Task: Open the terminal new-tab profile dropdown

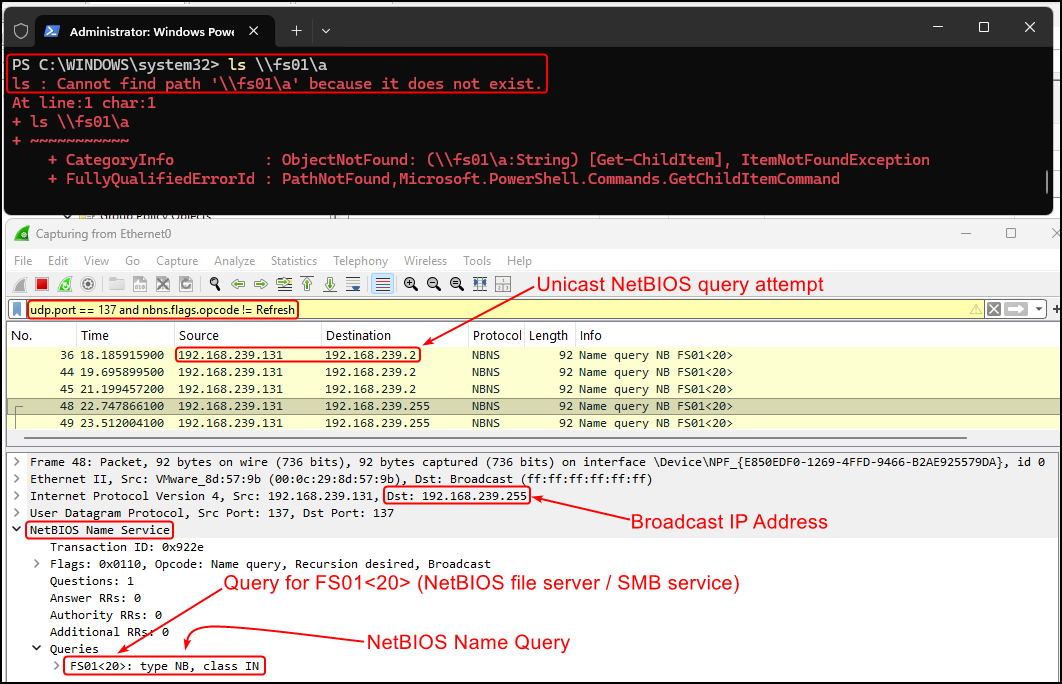Action: 326,31
